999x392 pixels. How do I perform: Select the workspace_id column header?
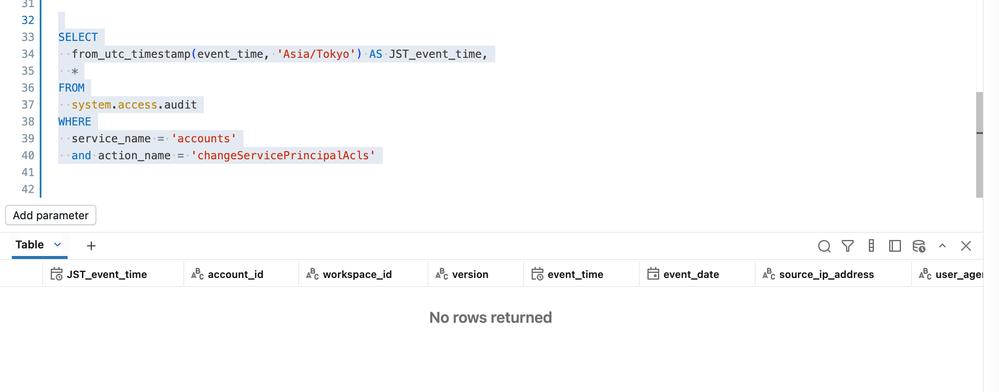click(363, 274)
